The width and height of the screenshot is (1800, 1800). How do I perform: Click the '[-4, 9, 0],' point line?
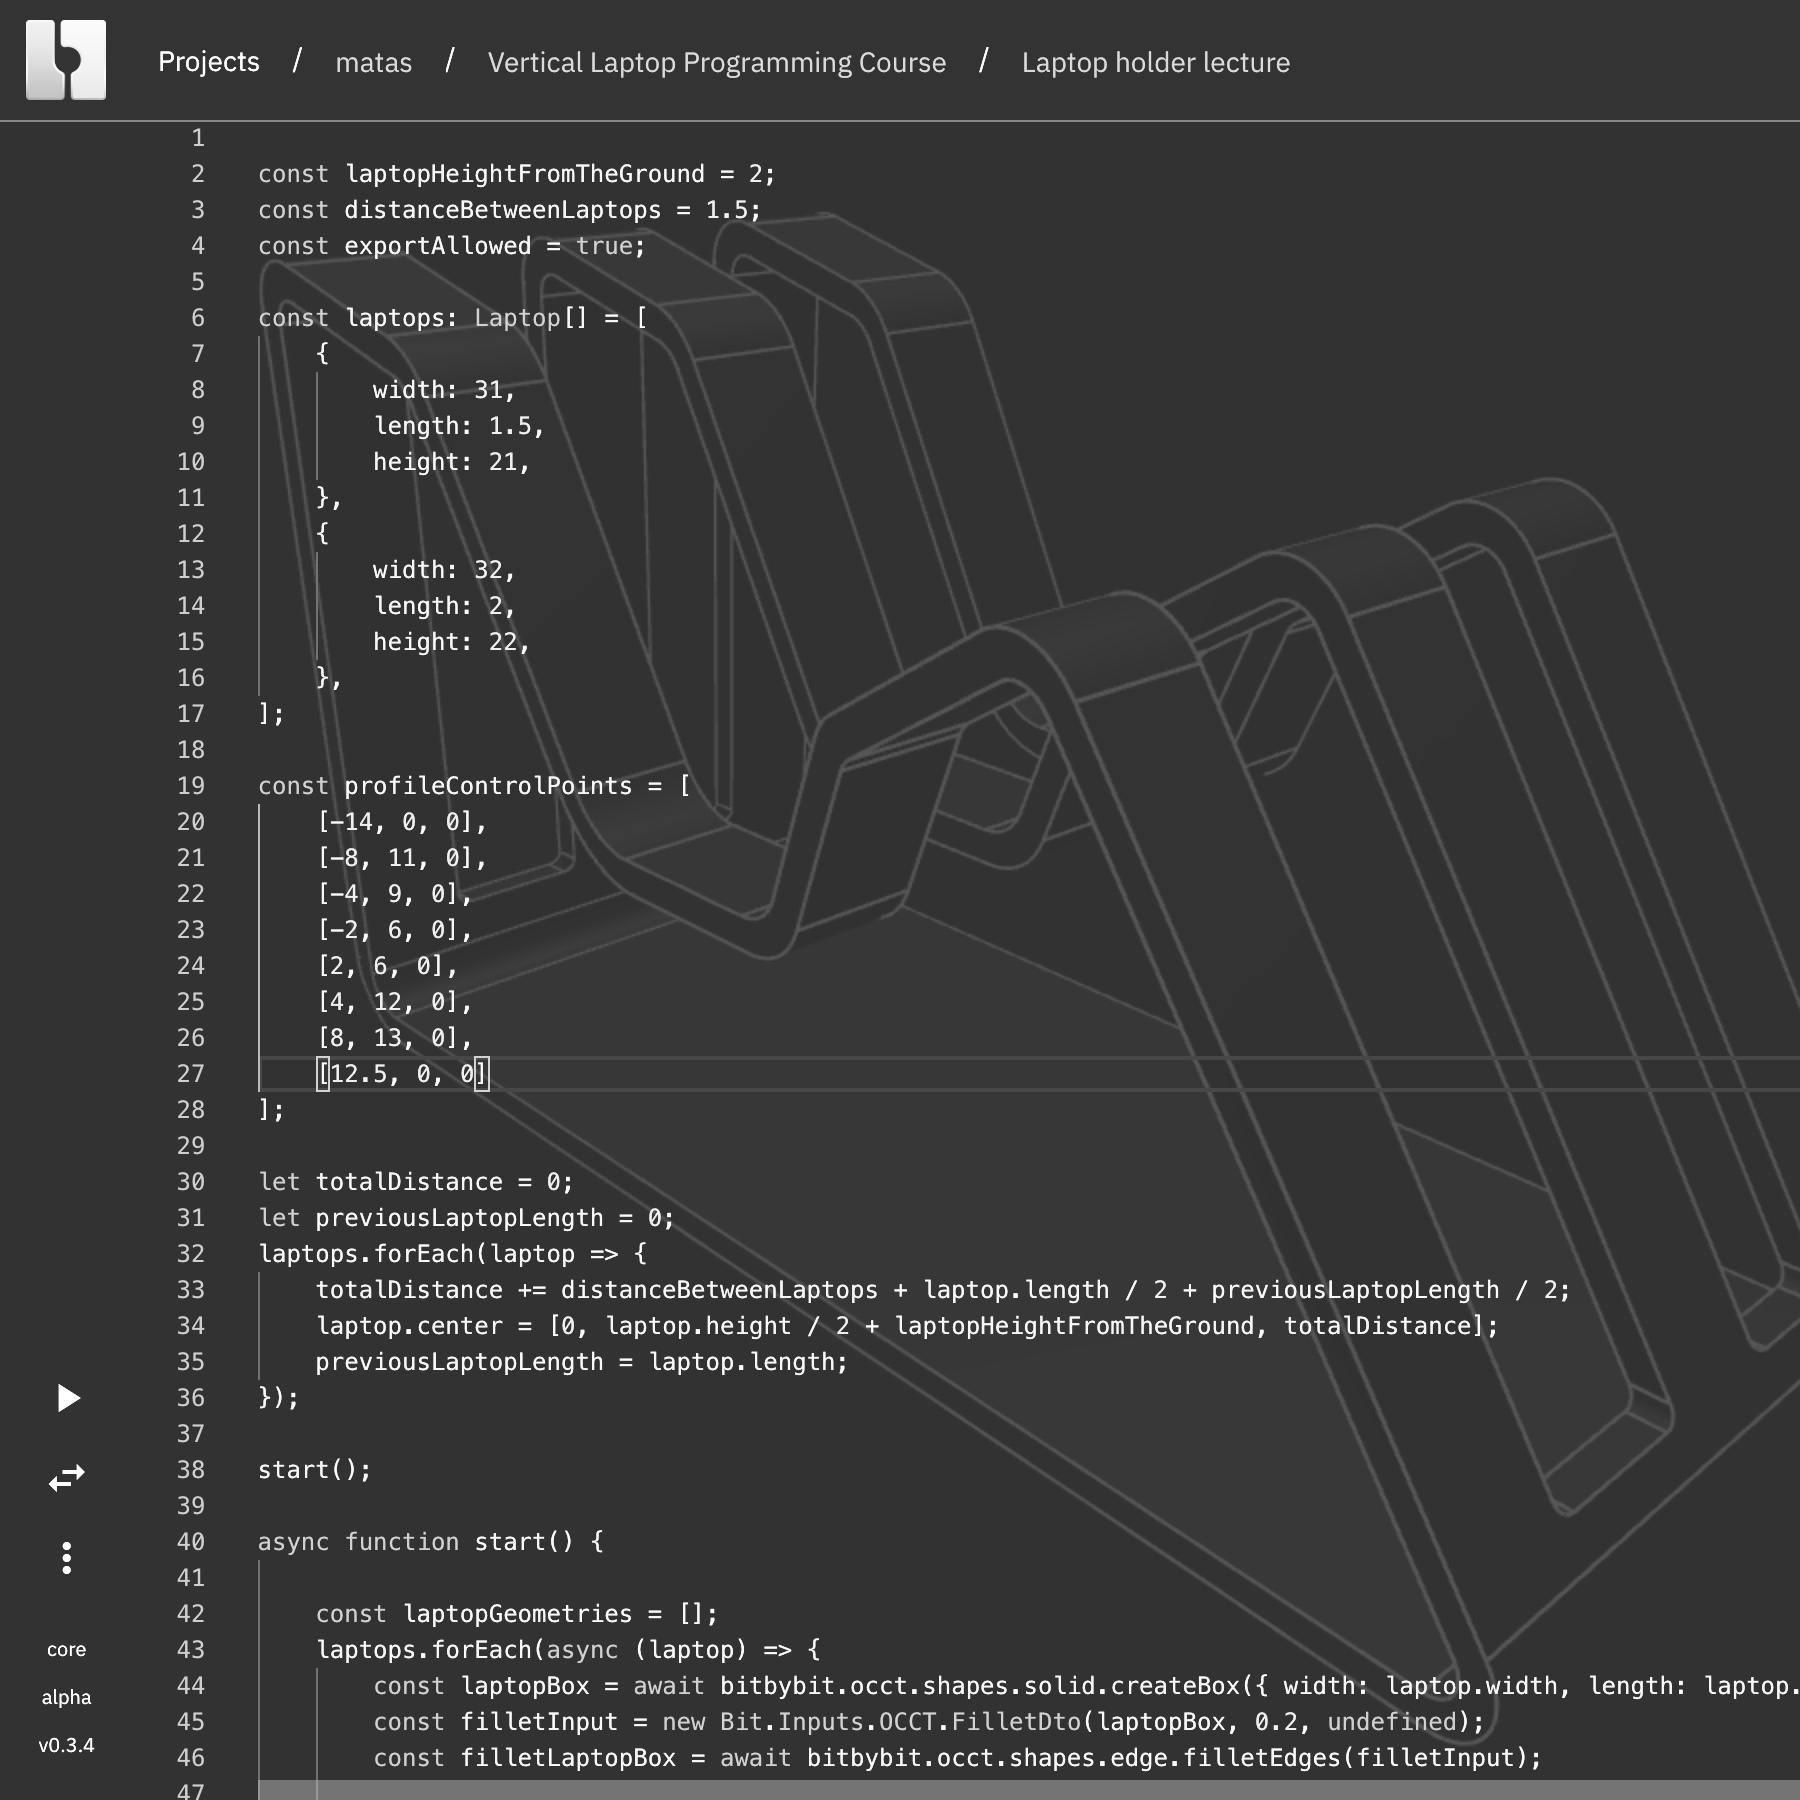click(x=394, y=894)
